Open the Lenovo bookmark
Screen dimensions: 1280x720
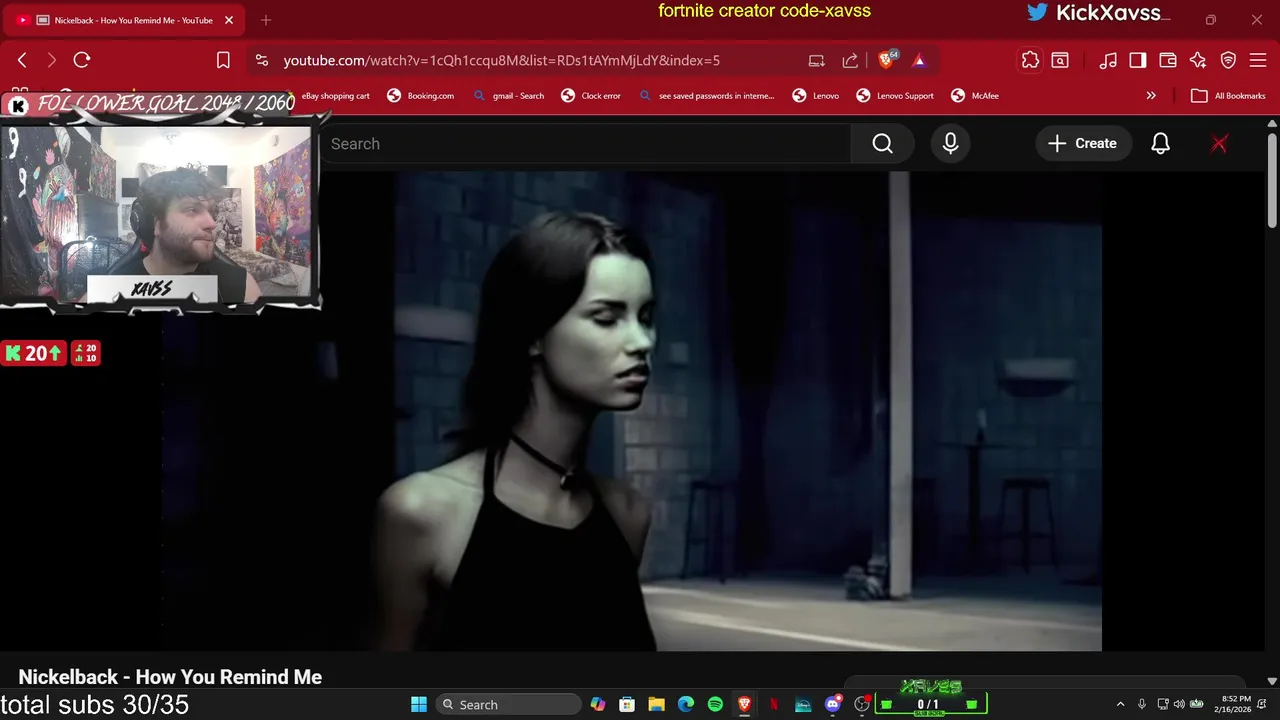pyautogui.click(x=816, y=96)
